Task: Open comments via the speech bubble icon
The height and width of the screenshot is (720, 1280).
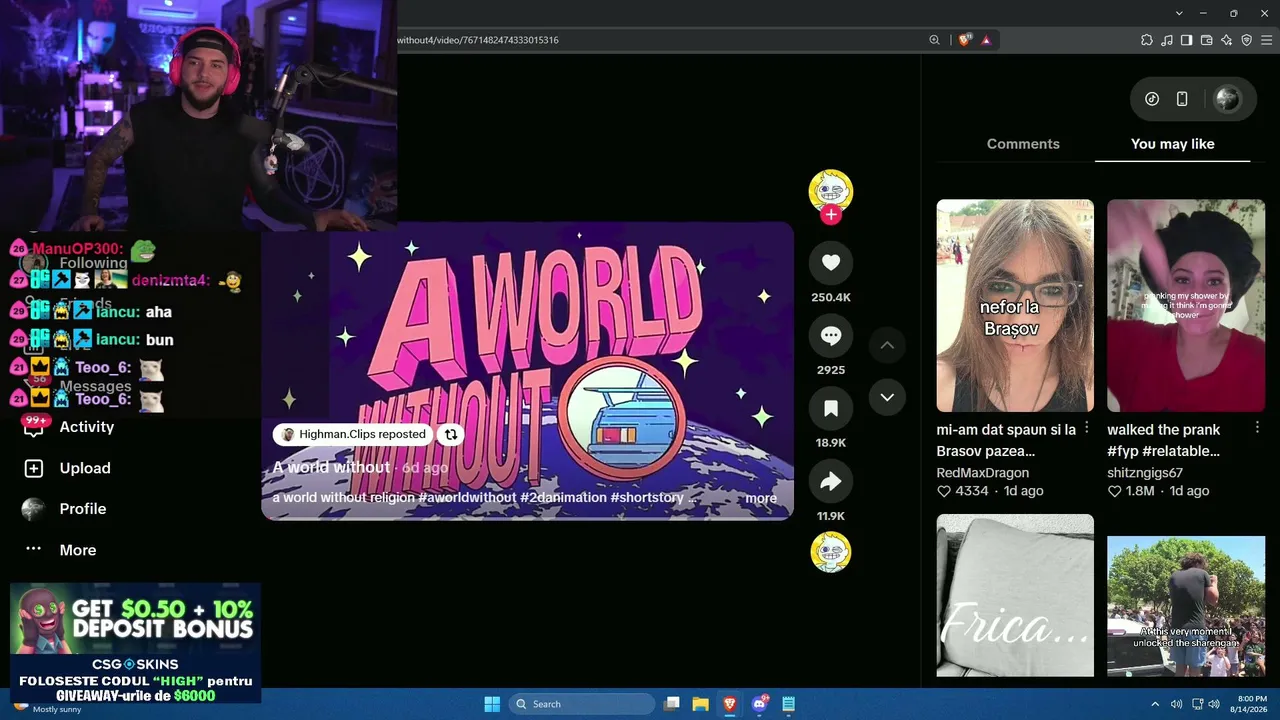Action: tap(831, 336)
